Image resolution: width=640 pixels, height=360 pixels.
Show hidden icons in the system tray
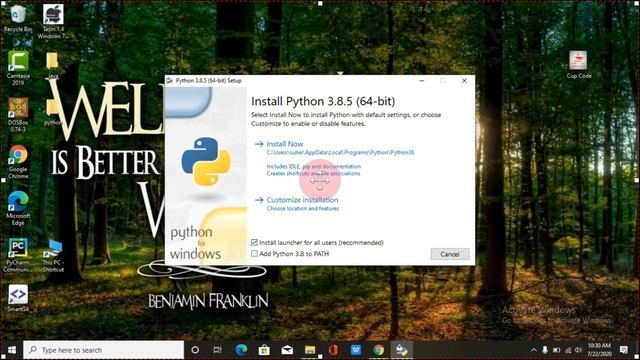533,350
